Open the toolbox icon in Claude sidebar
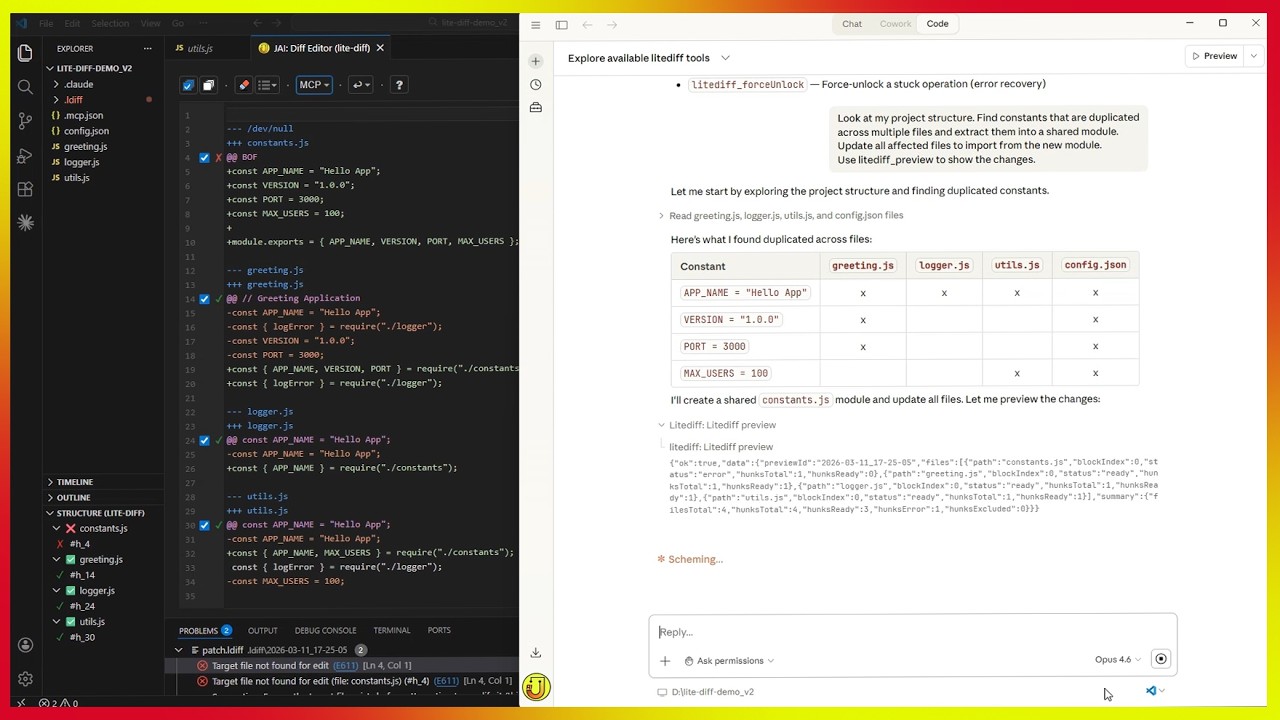Viewport: 1280px width, 720px height. point(536,107)
